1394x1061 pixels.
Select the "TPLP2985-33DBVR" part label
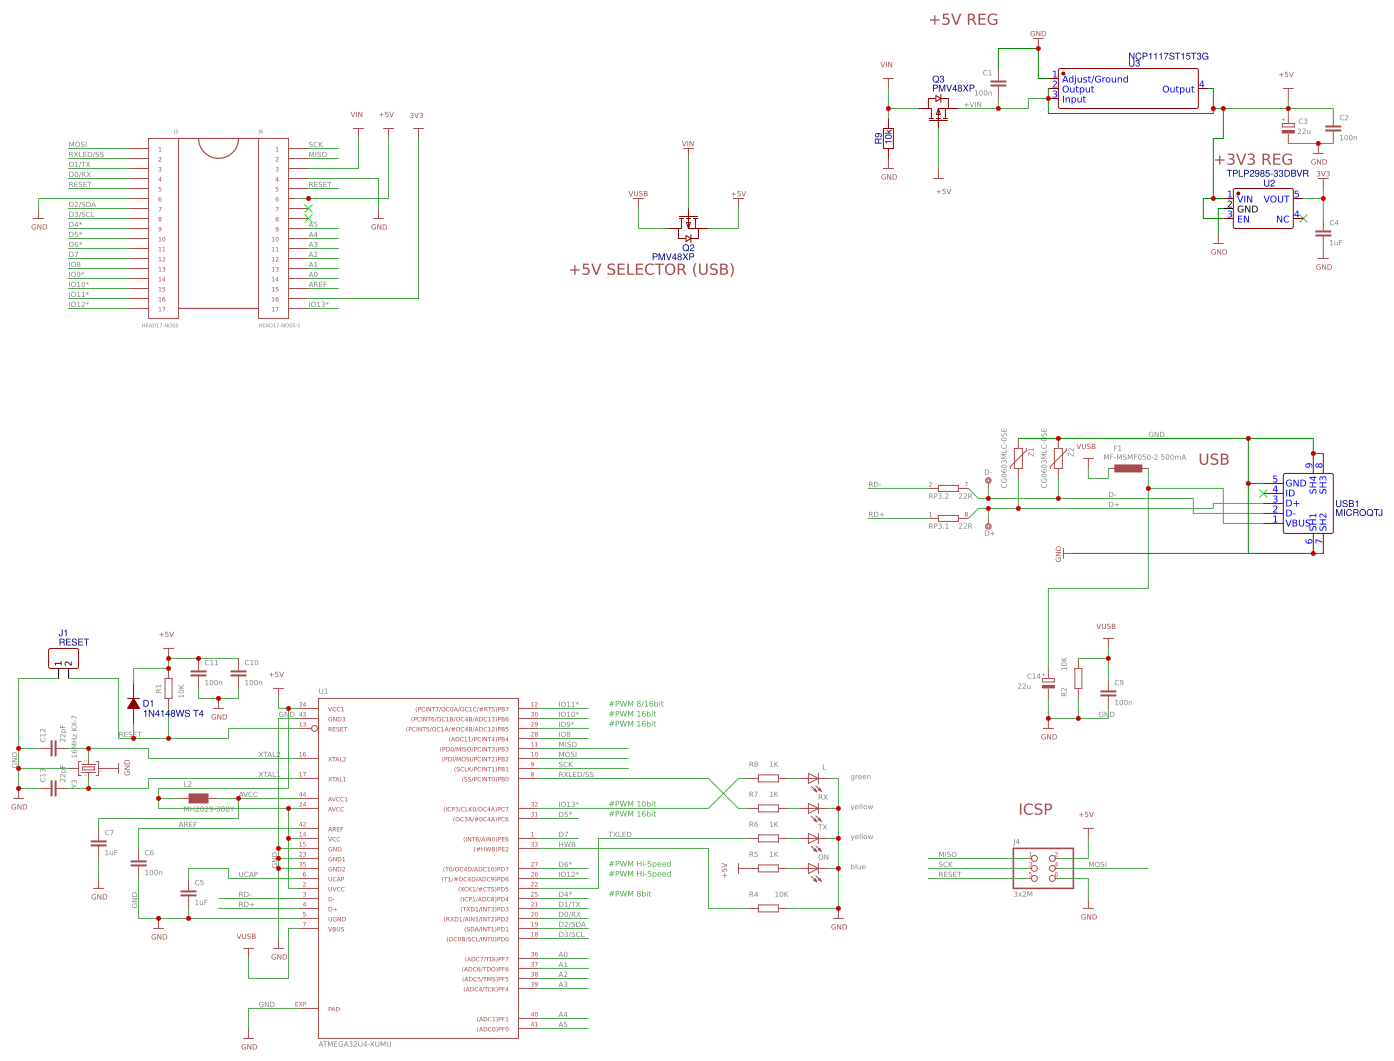(1267, 174)
